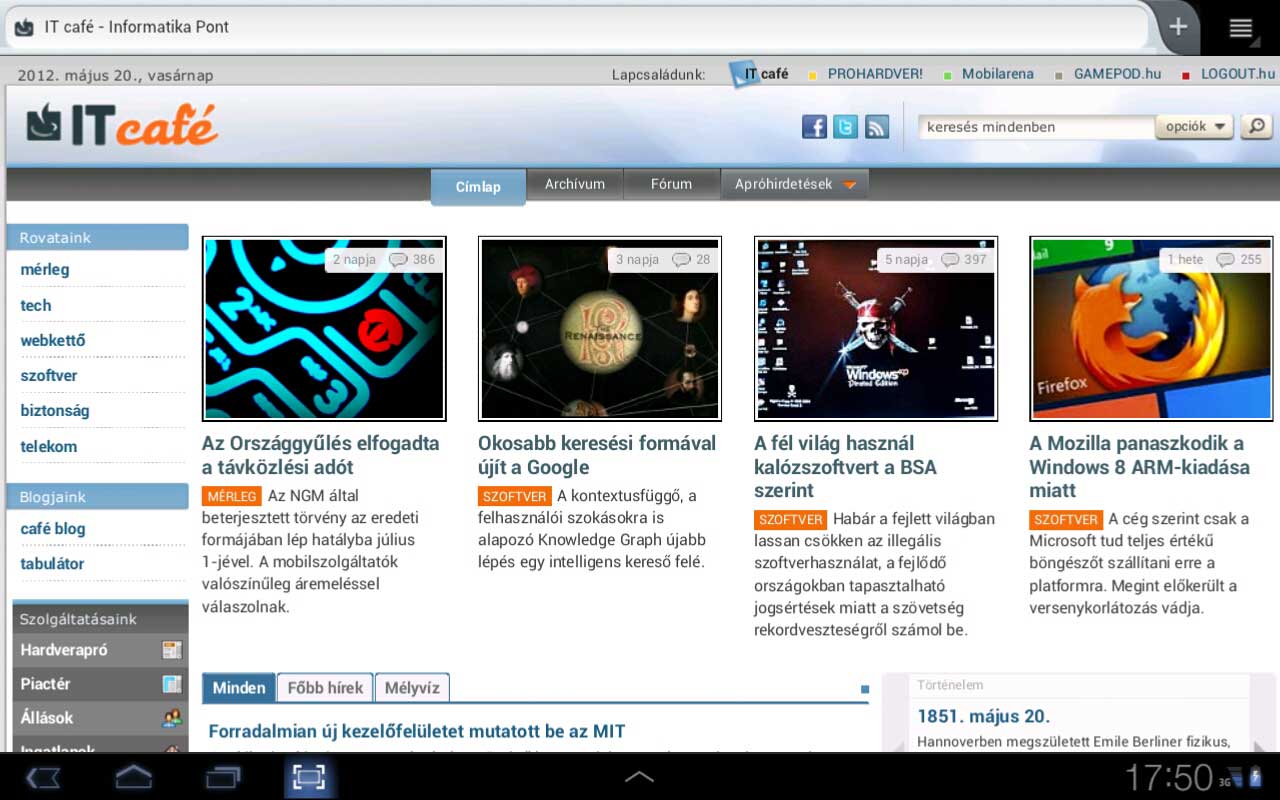Open 'Forradalmian új kezelőfelületet' headline
Viewport: 1280px width, 800px height.
(x=417, y=732)
